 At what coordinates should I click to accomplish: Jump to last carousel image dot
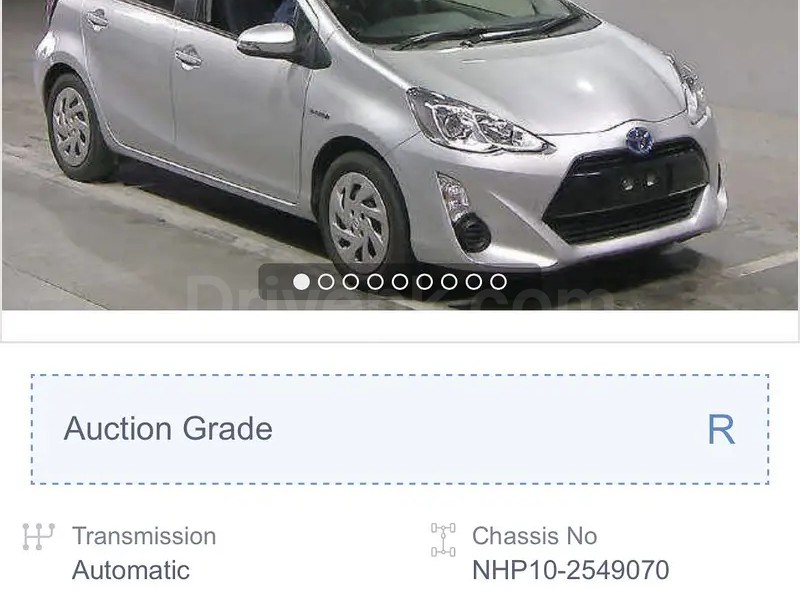tap(498, 282)
